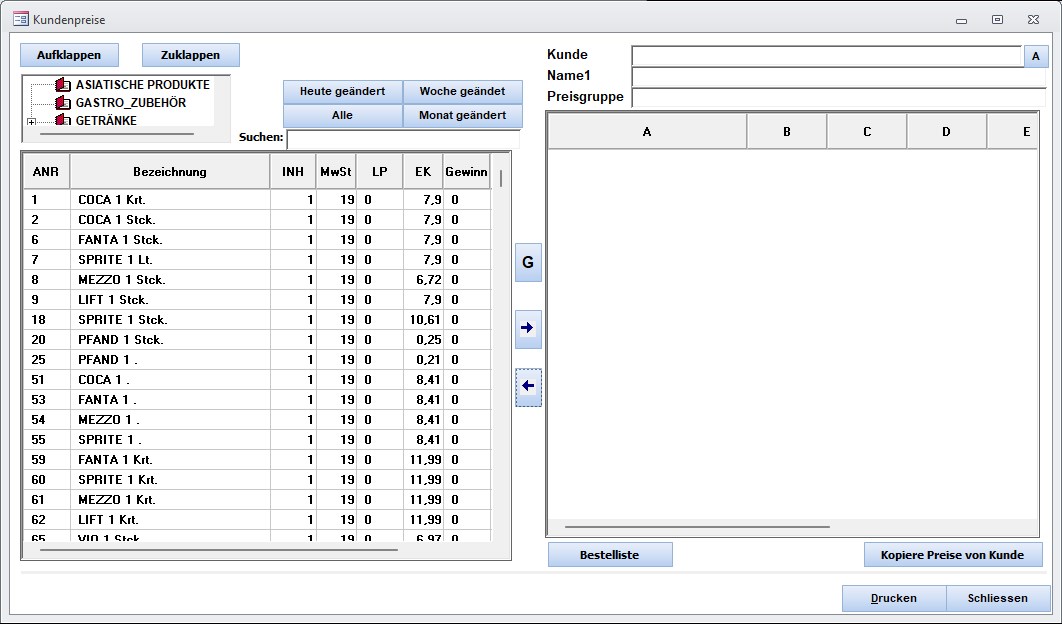This screenshot has width=1062, height=624.
Task: Click Kopiere Preise von Kunde
Action: tap(953, 555)
